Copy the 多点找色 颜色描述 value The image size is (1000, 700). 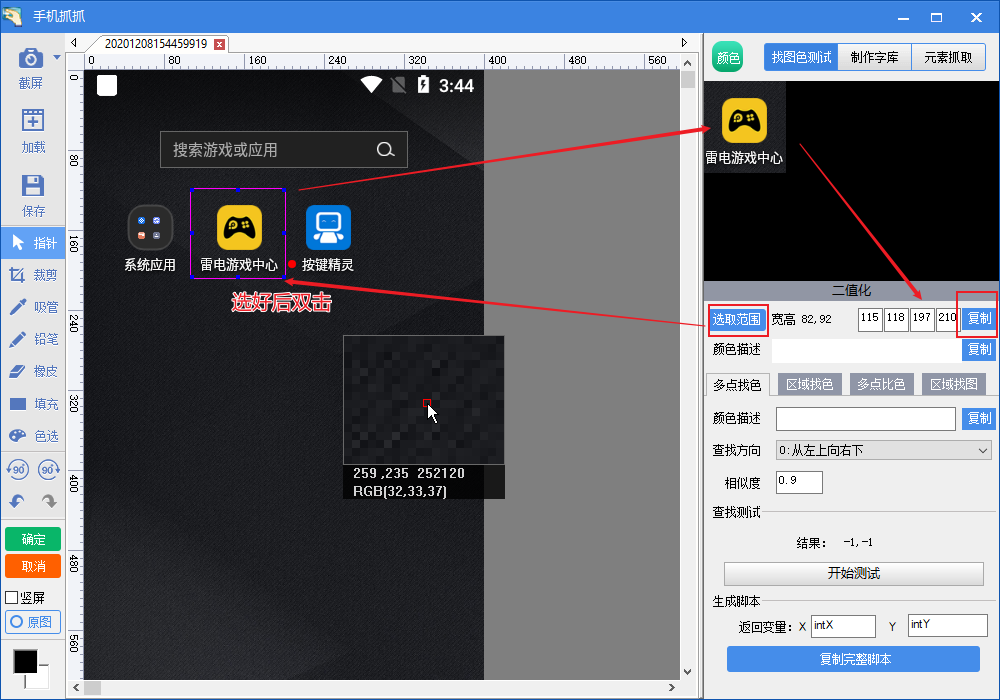(x=979, y=418)
